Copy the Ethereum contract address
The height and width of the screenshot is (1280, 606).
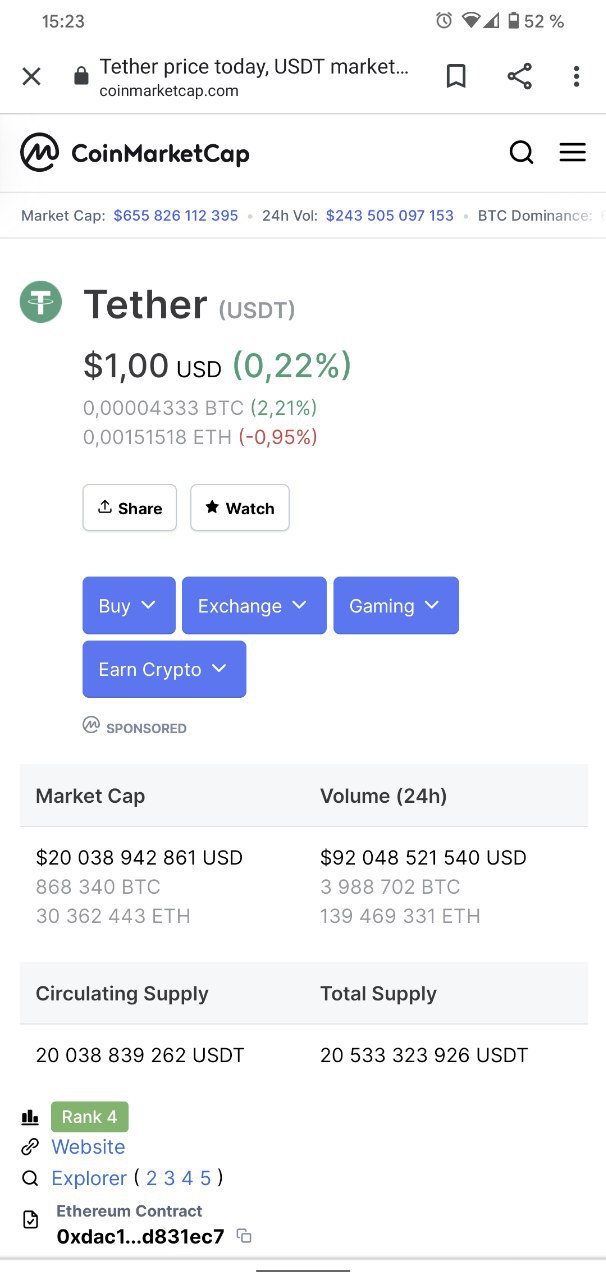[244, 1236]
